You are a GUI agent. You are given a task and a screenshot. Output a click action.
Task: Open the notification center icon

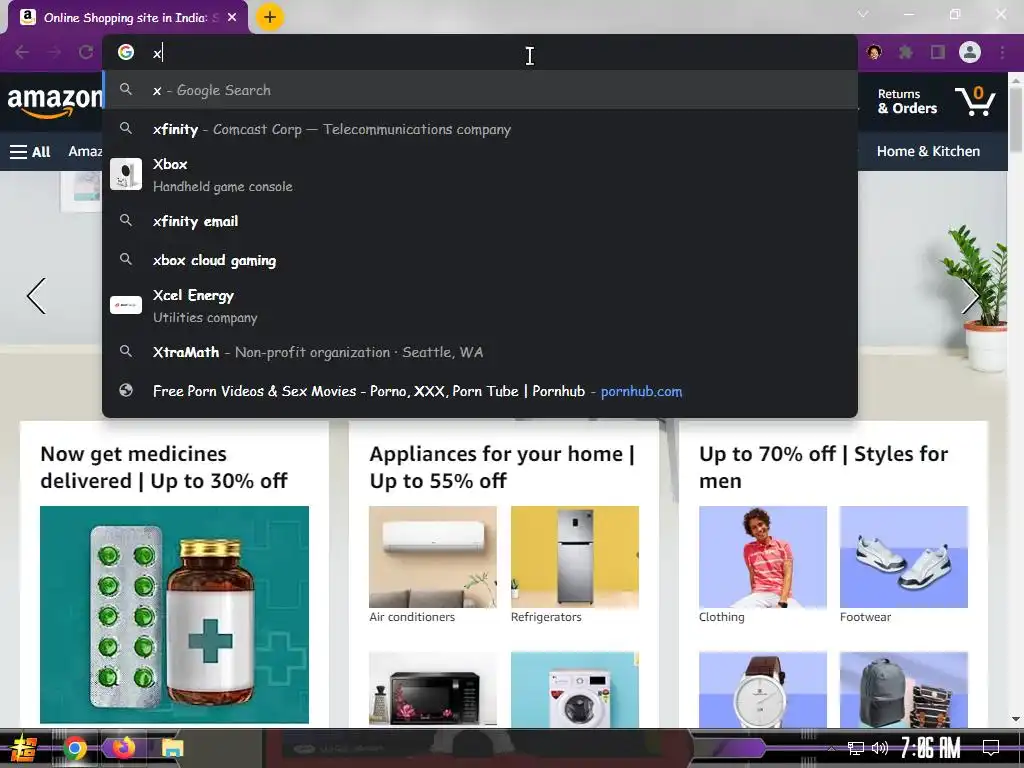point(991,748)
